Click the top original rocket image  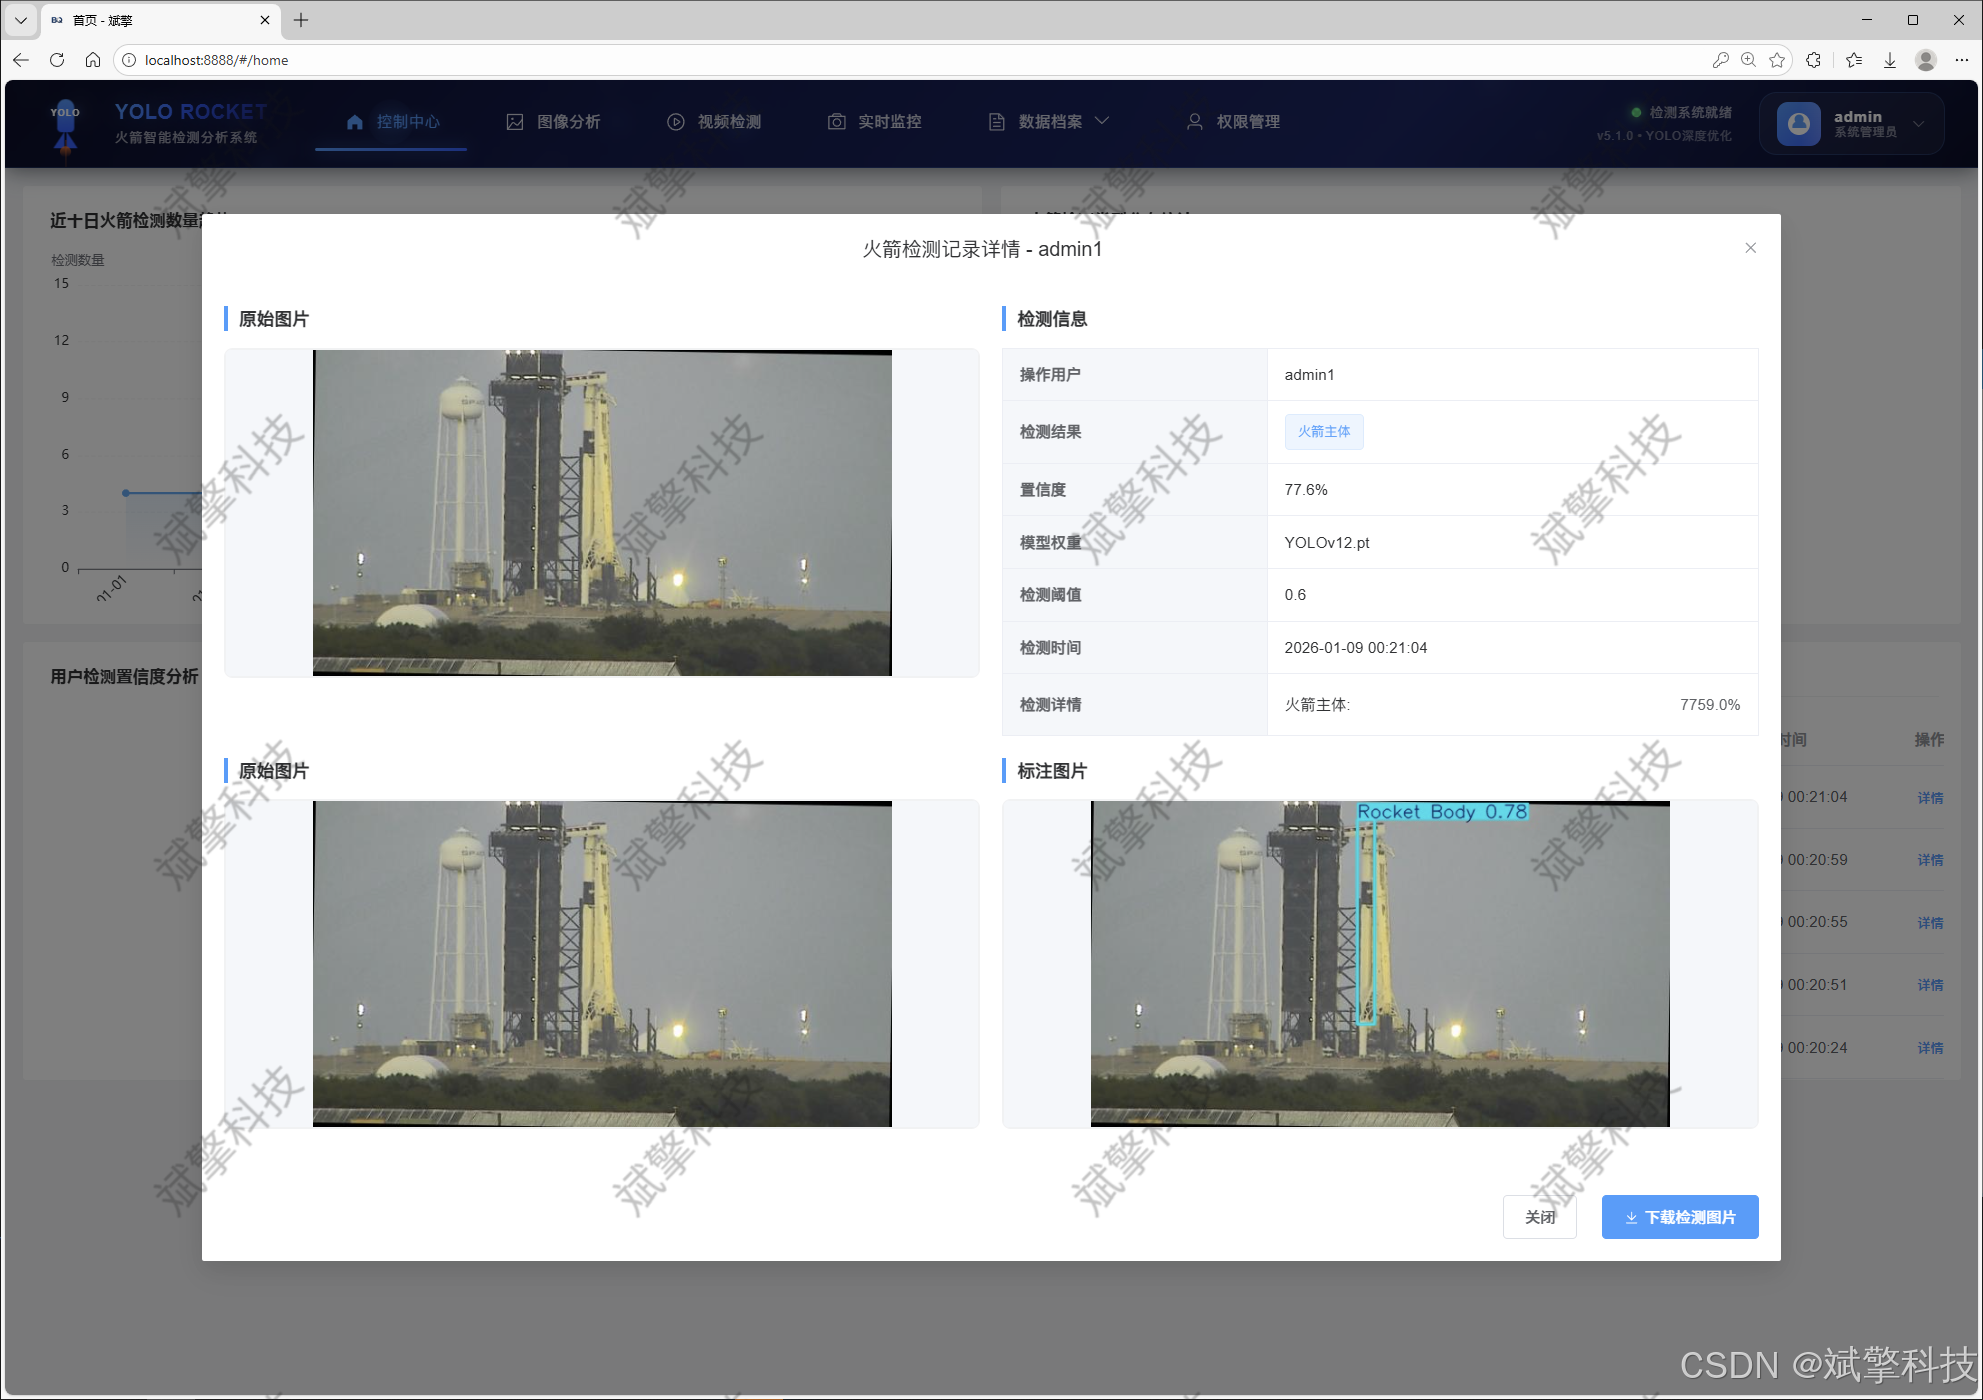601,512
